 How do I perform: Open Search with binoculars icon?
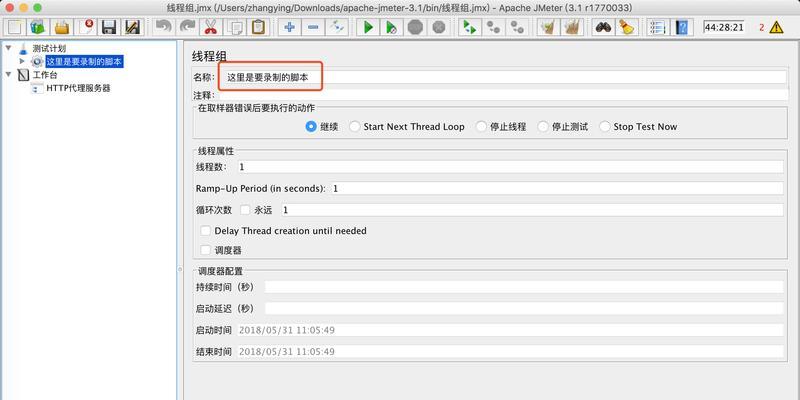point(603,27)
